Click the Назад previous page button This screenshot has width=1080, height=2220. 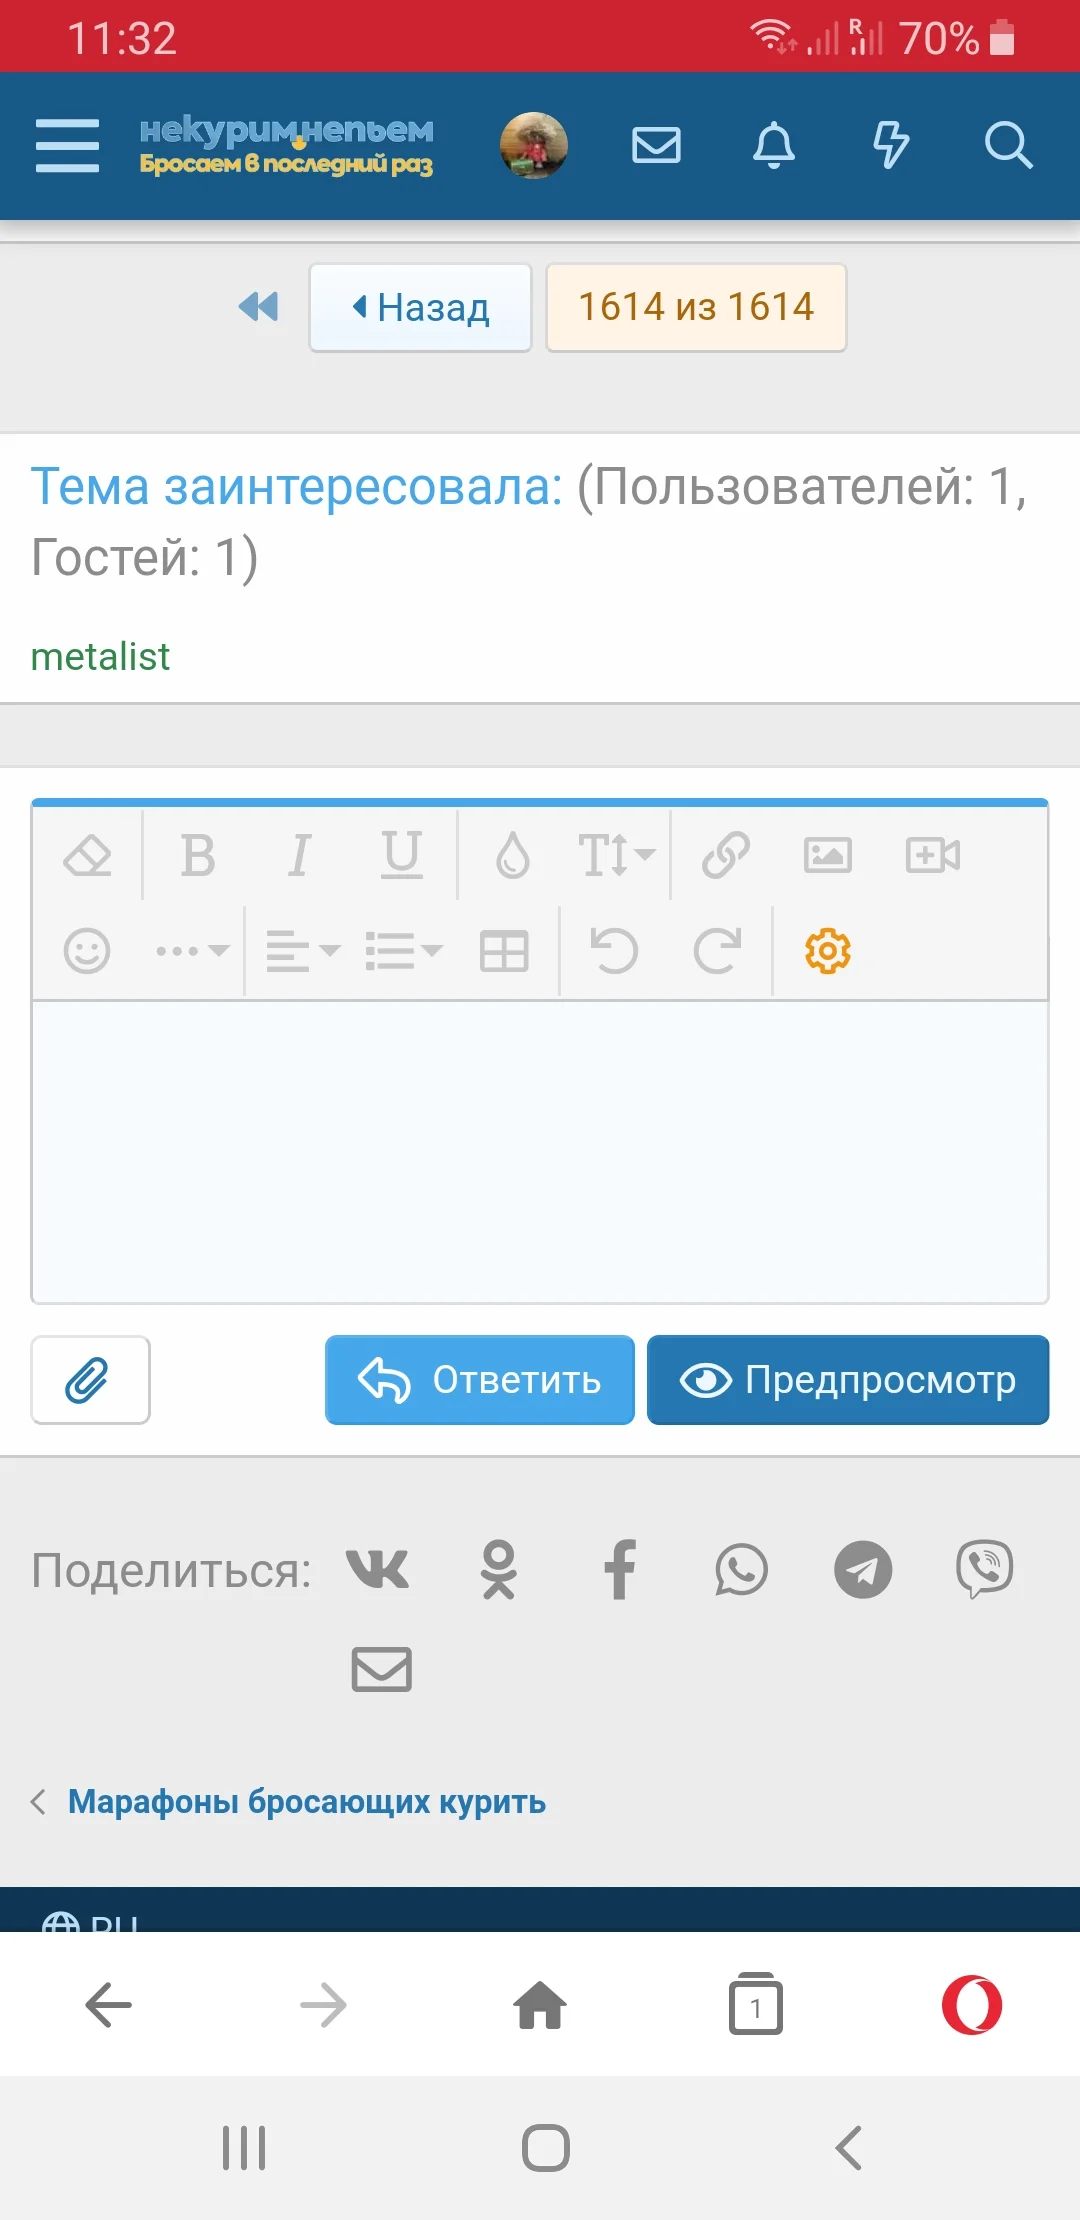point(420,307)
